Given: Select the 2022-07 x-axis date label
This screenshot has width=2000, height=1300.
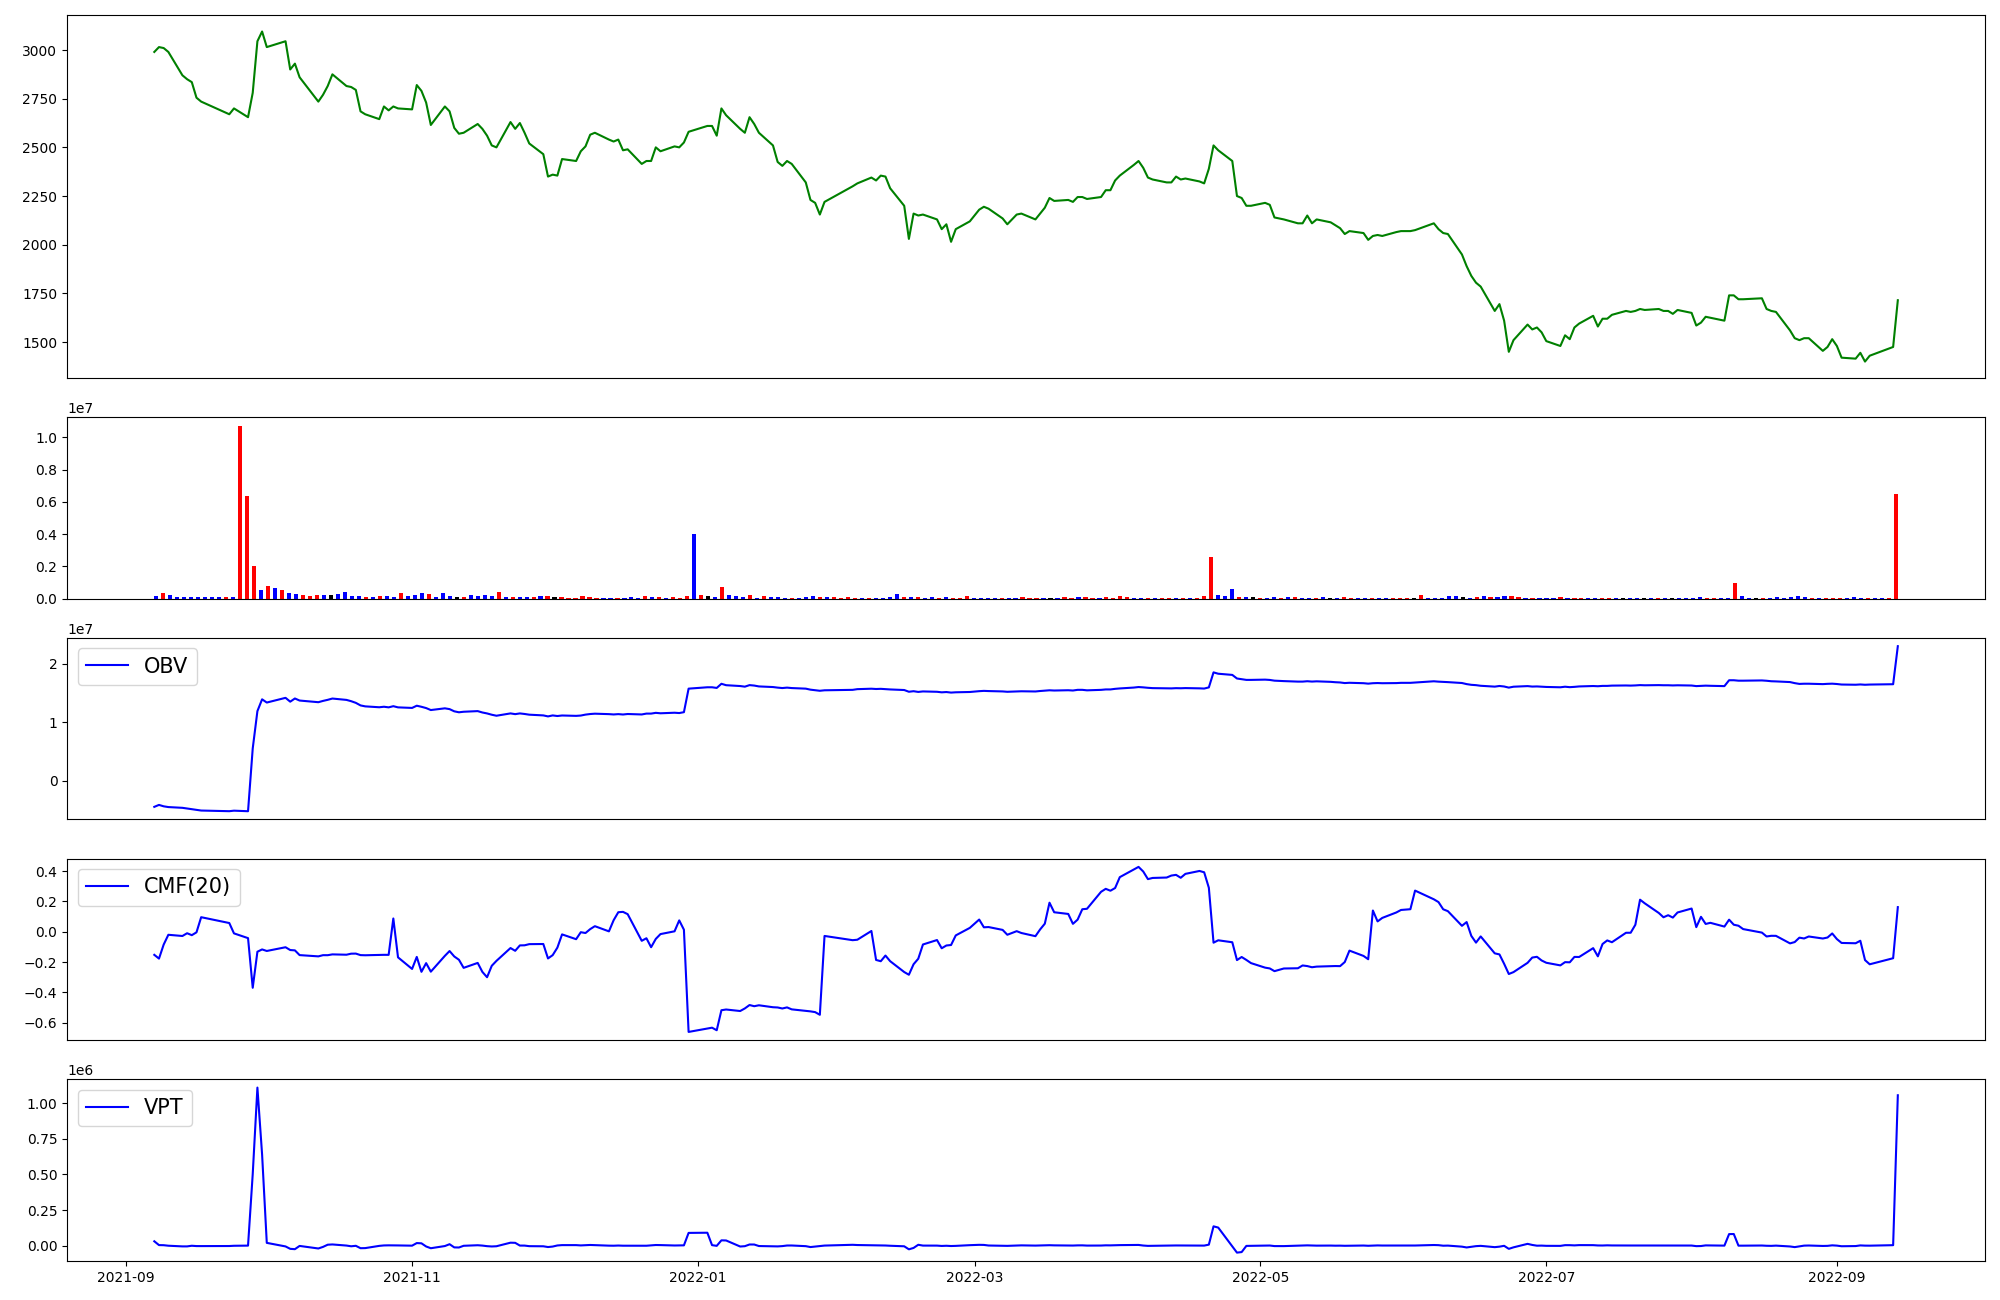Looking at the screenshot, I should pos(1546,1277).
